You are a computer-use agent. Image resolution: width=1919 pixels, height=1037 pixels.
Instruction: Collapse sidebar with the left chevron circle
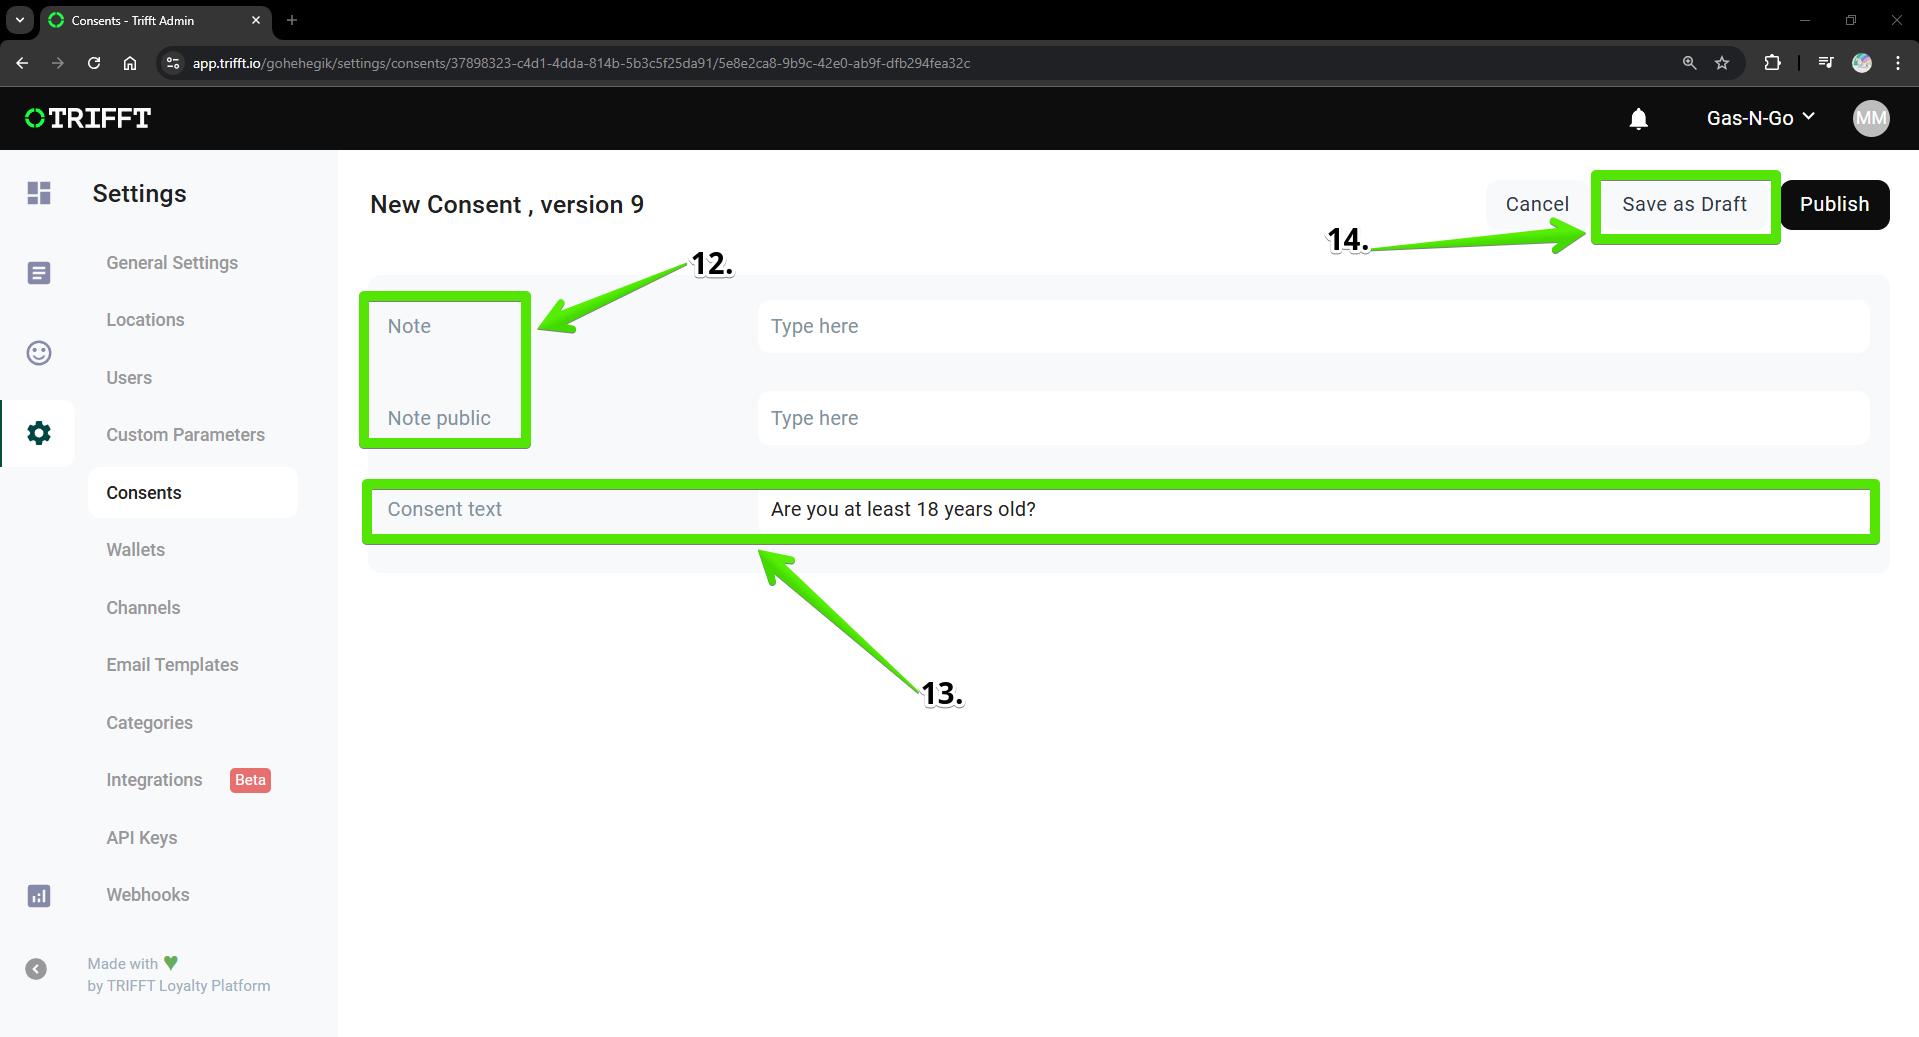(36, 969)
